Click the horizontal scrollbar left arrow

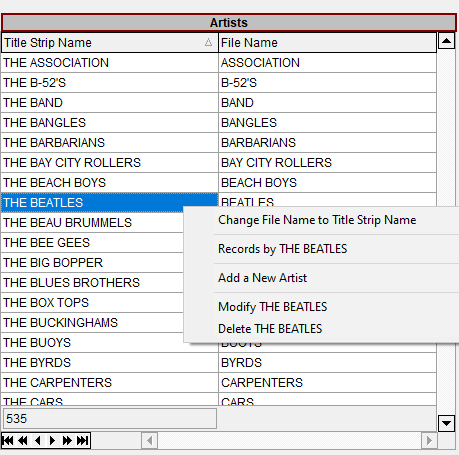coord(150,441)
